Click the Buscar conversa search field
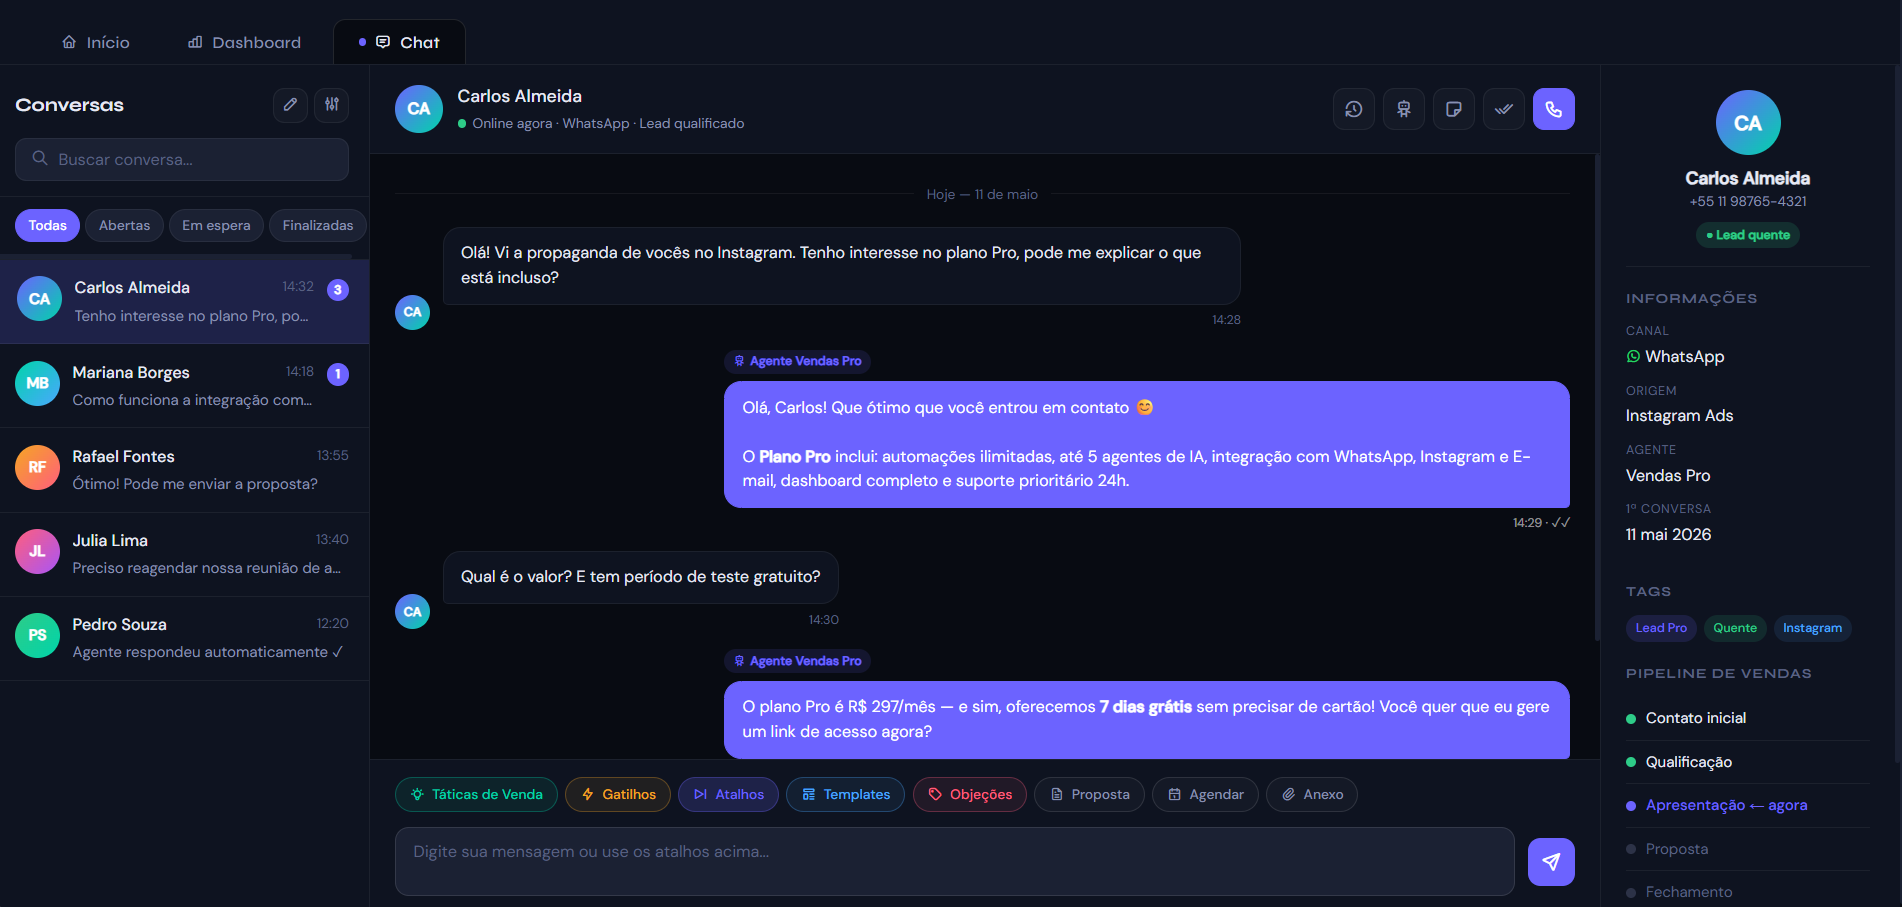Viewport: 1902px width, 907px height. tap(182, 159)
